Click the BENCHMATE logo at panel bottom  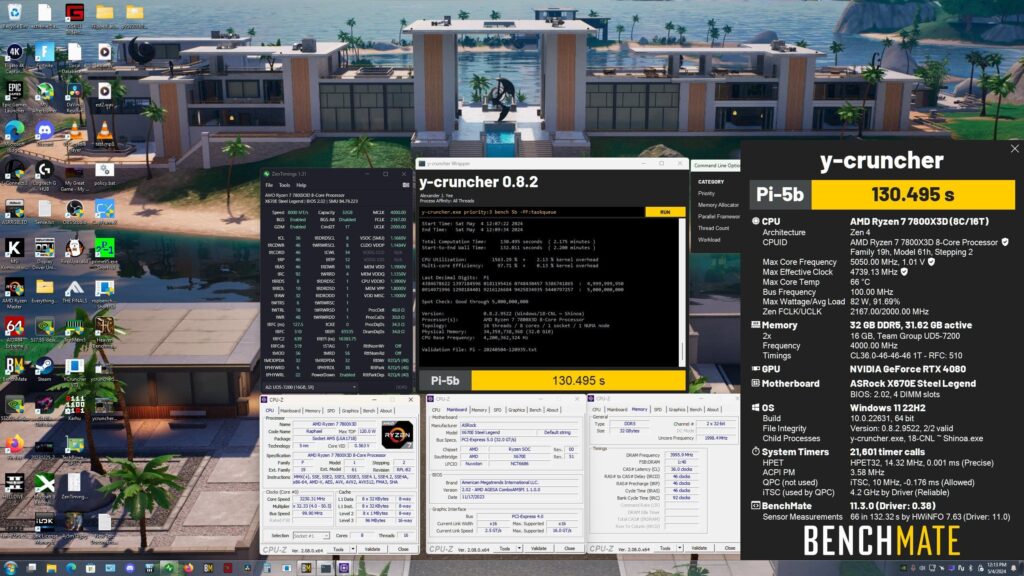881,541
